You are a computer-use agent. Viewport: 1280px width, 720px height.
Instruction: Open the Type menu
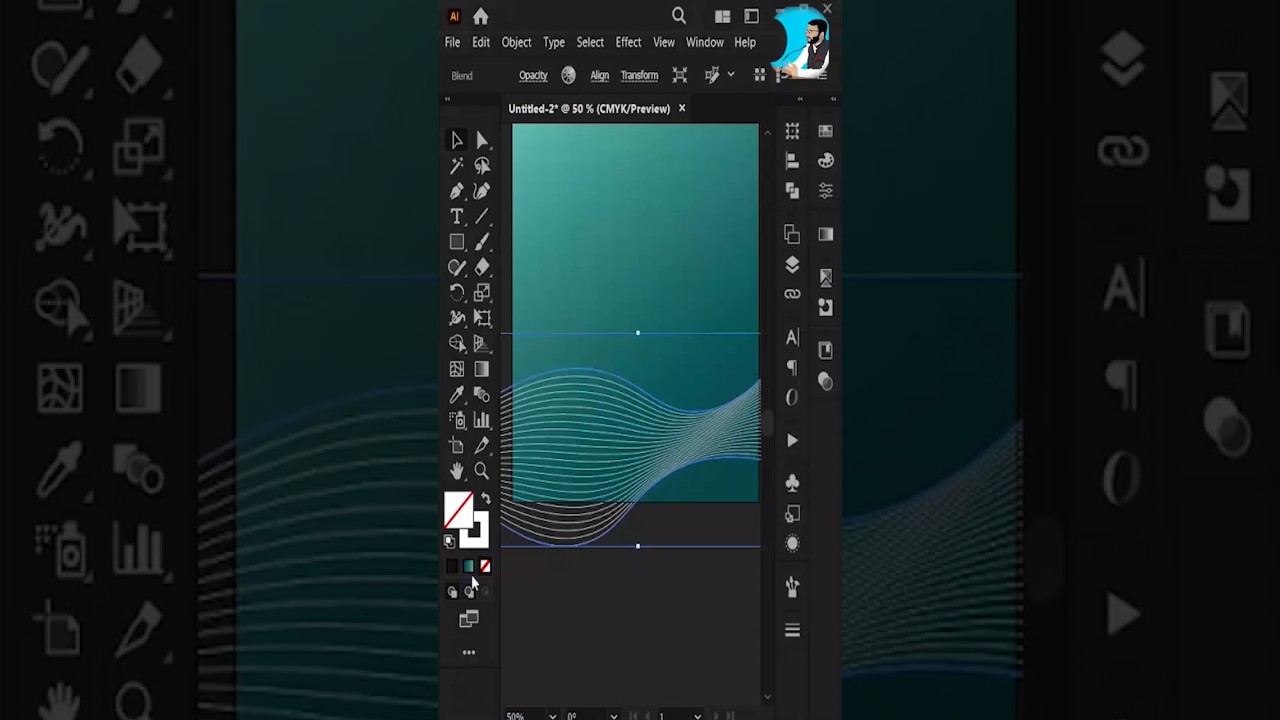554,43
